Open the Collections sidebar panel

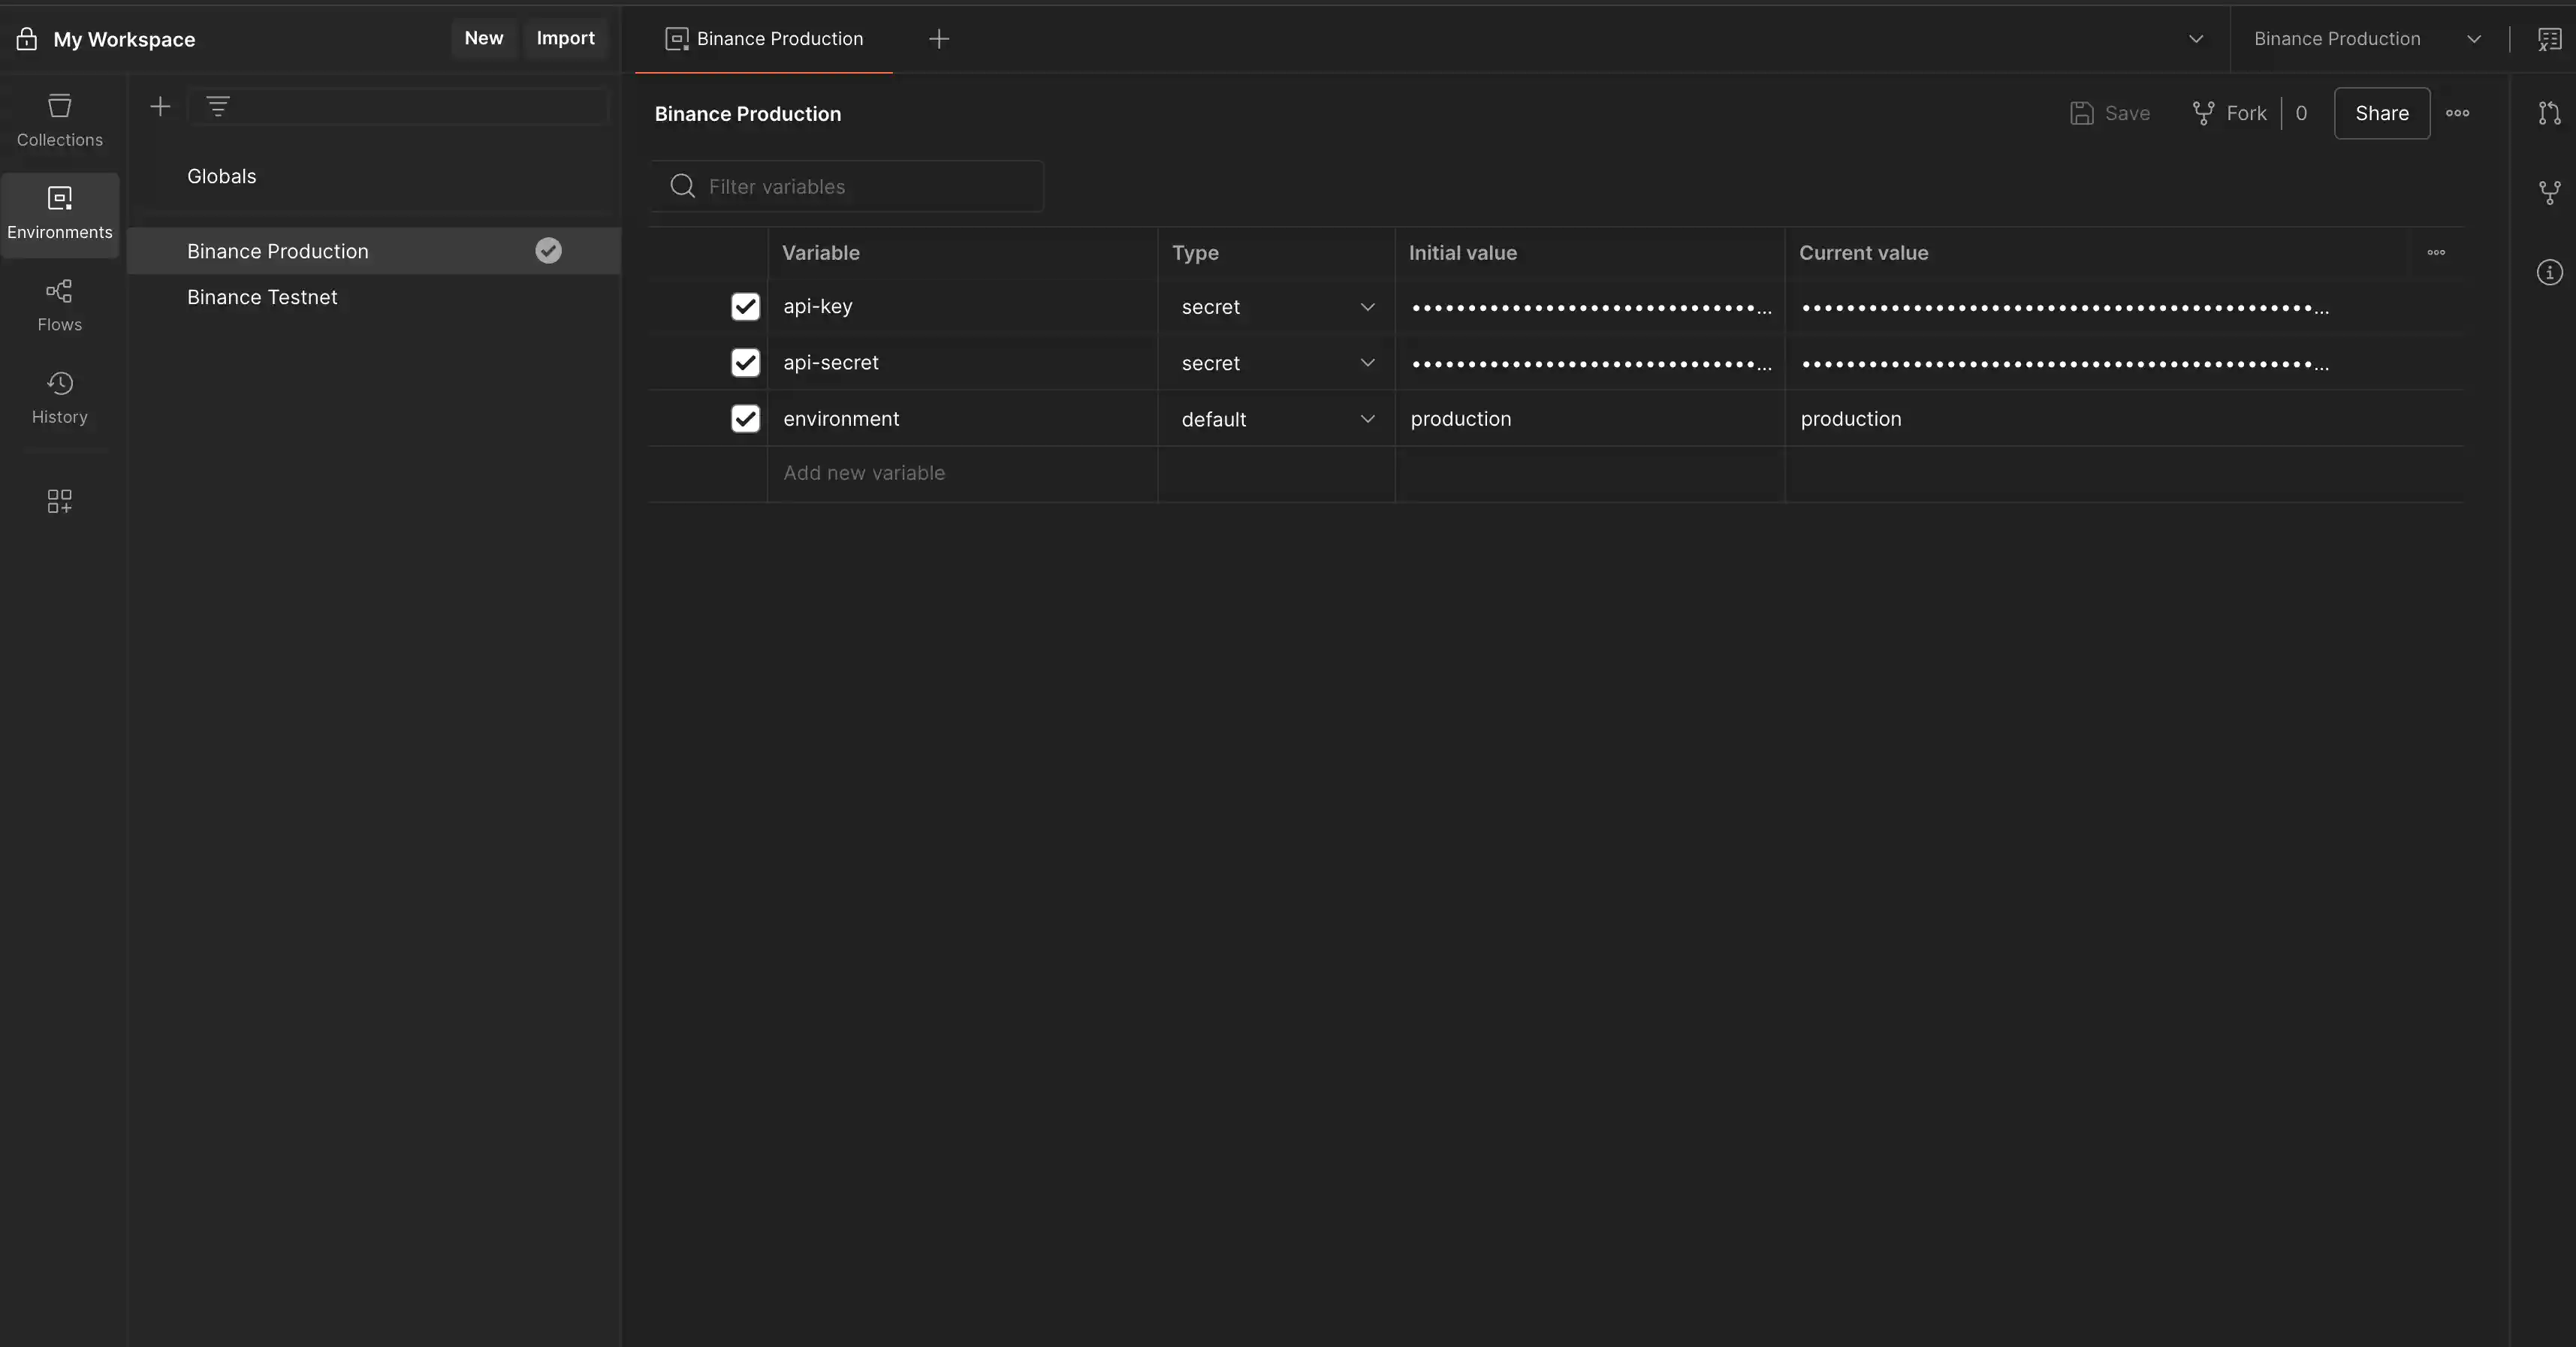click(x=59, y=119)
